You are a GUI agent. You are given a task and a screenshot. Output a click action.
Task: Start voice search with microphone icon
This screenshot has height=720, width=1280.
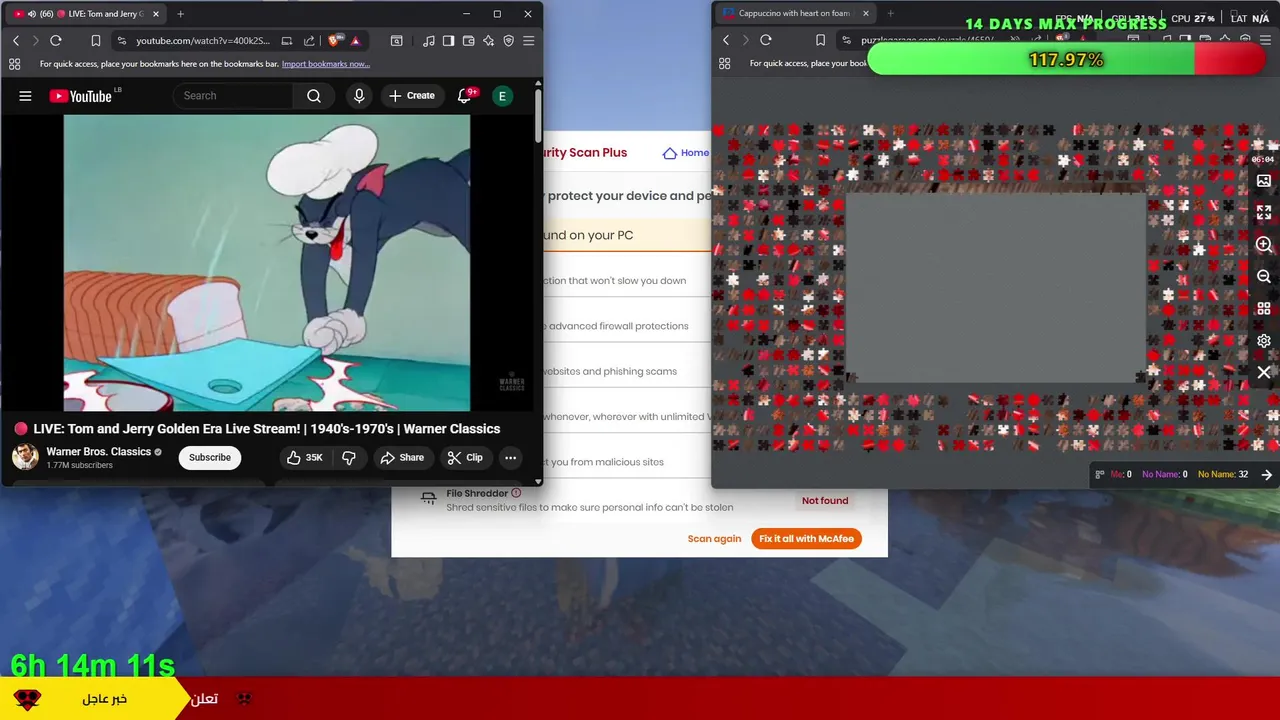[x=359, y=96]
